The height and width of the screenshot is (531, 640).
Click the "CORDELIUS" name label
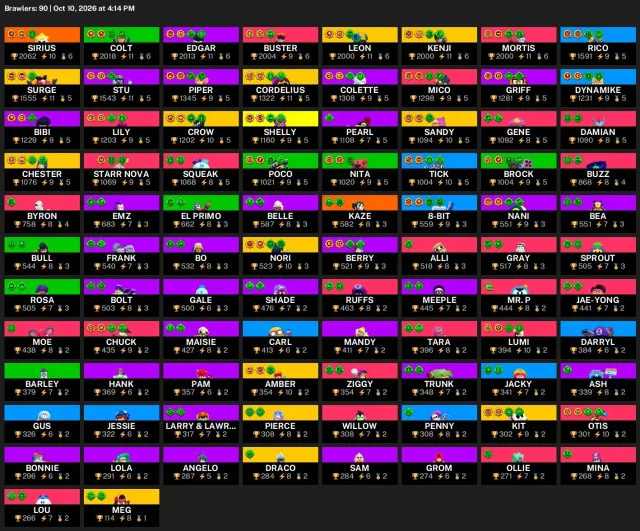[x=280, y=90]
